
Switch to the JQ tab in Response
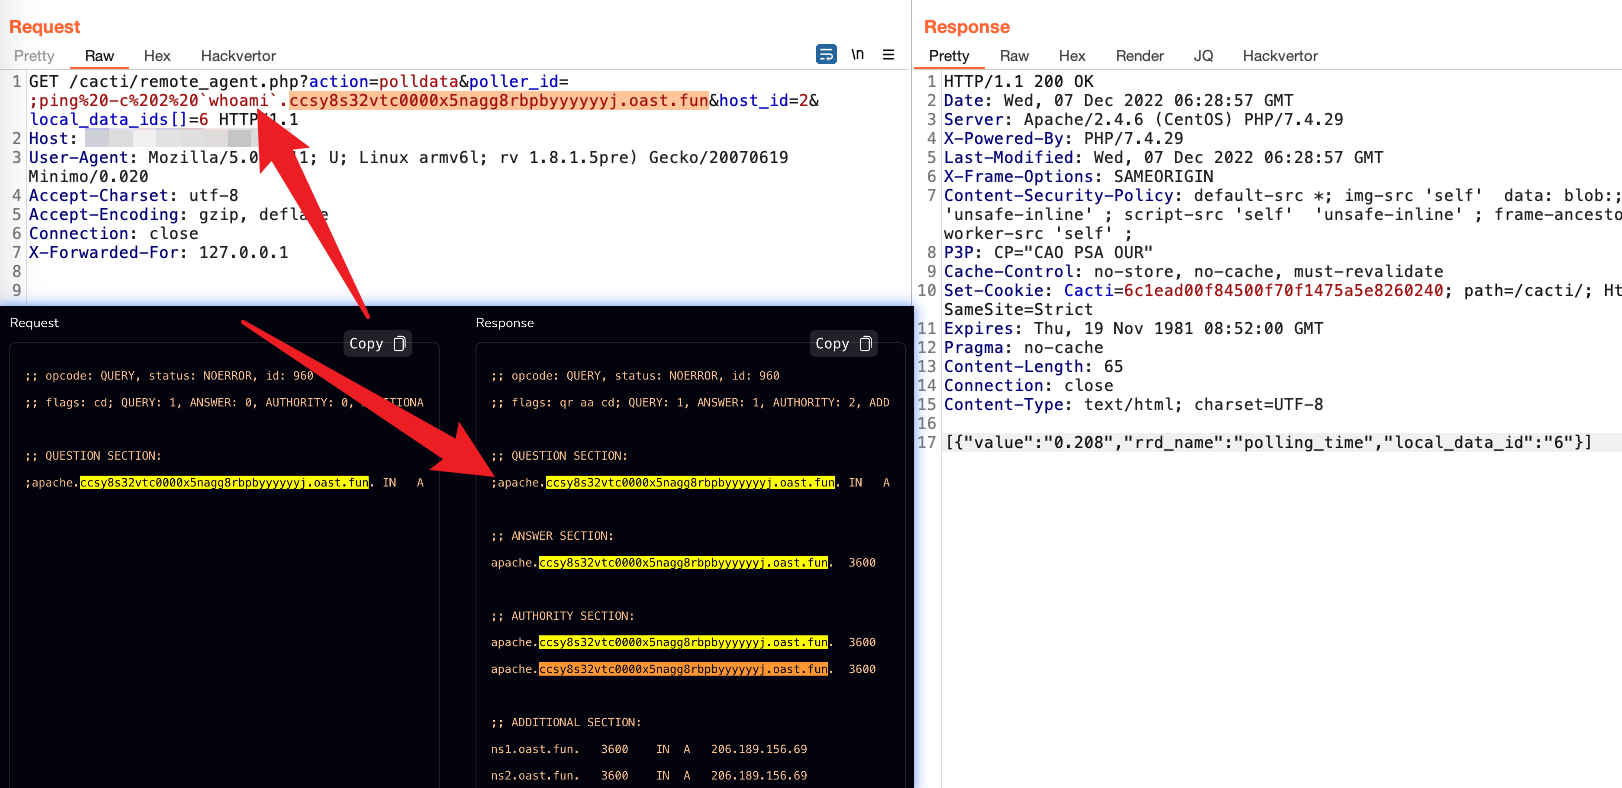[x=1203, y=56]
